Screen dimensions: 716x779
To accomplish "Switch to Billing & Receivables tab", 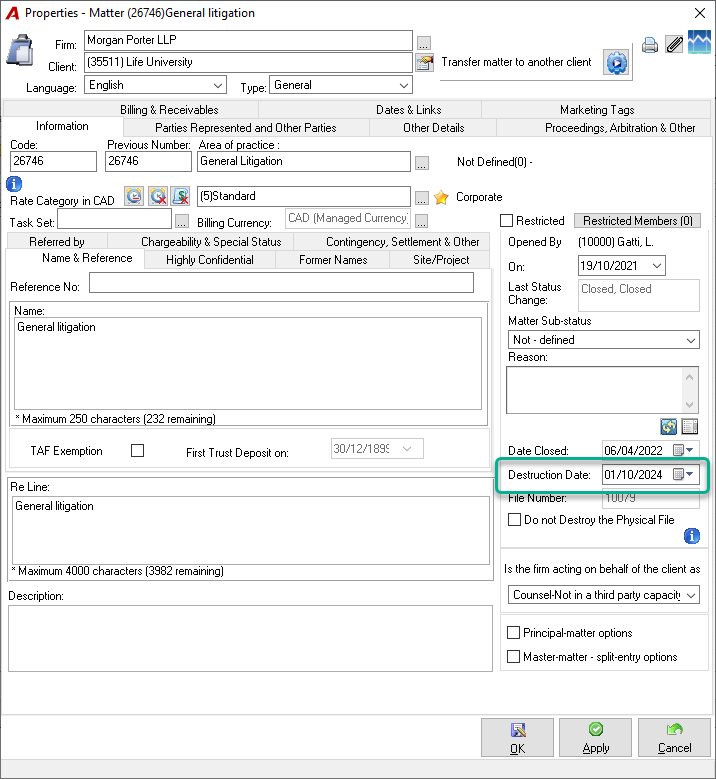I will (169, 110).
